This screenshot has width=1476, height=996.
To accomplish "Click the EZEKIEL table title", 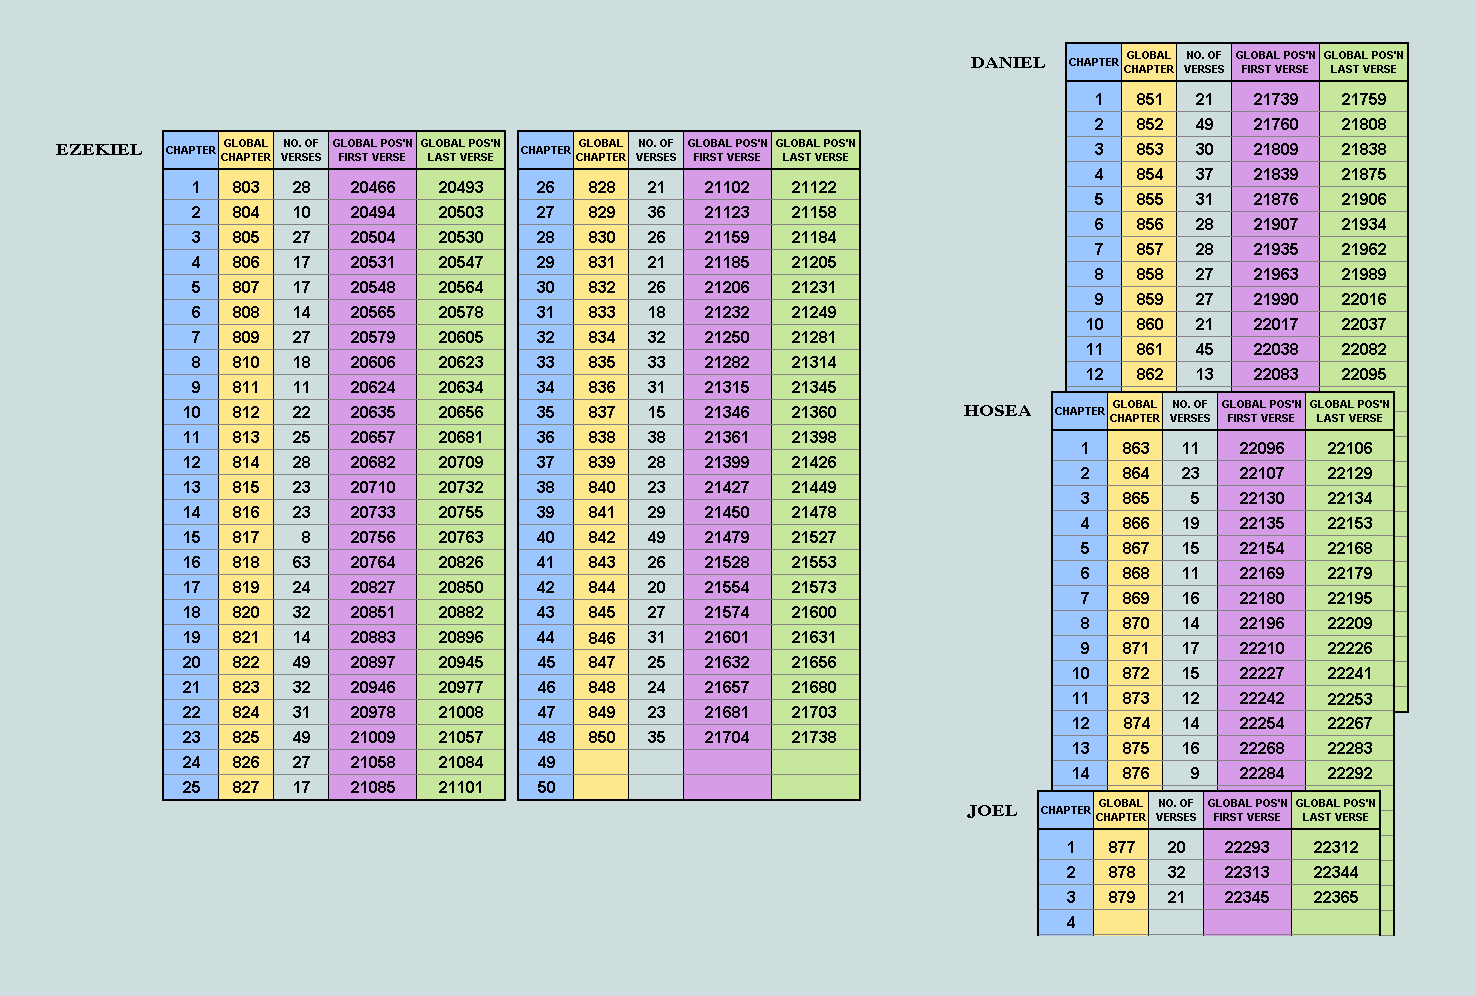I will [x=99, y=150].
